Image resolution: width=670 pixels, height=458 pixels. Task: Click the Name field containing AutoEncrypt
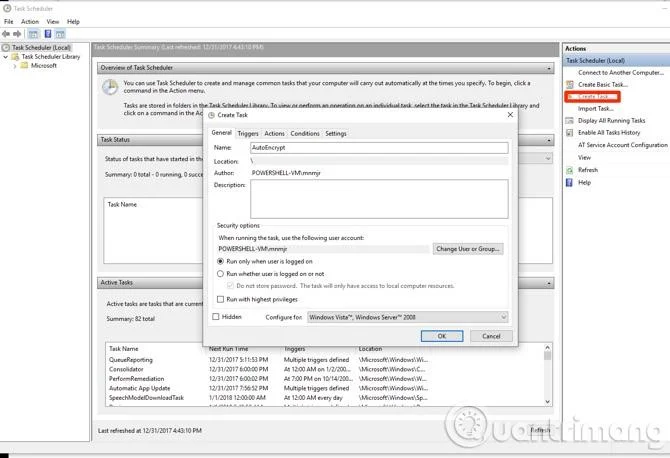(379, 148)
